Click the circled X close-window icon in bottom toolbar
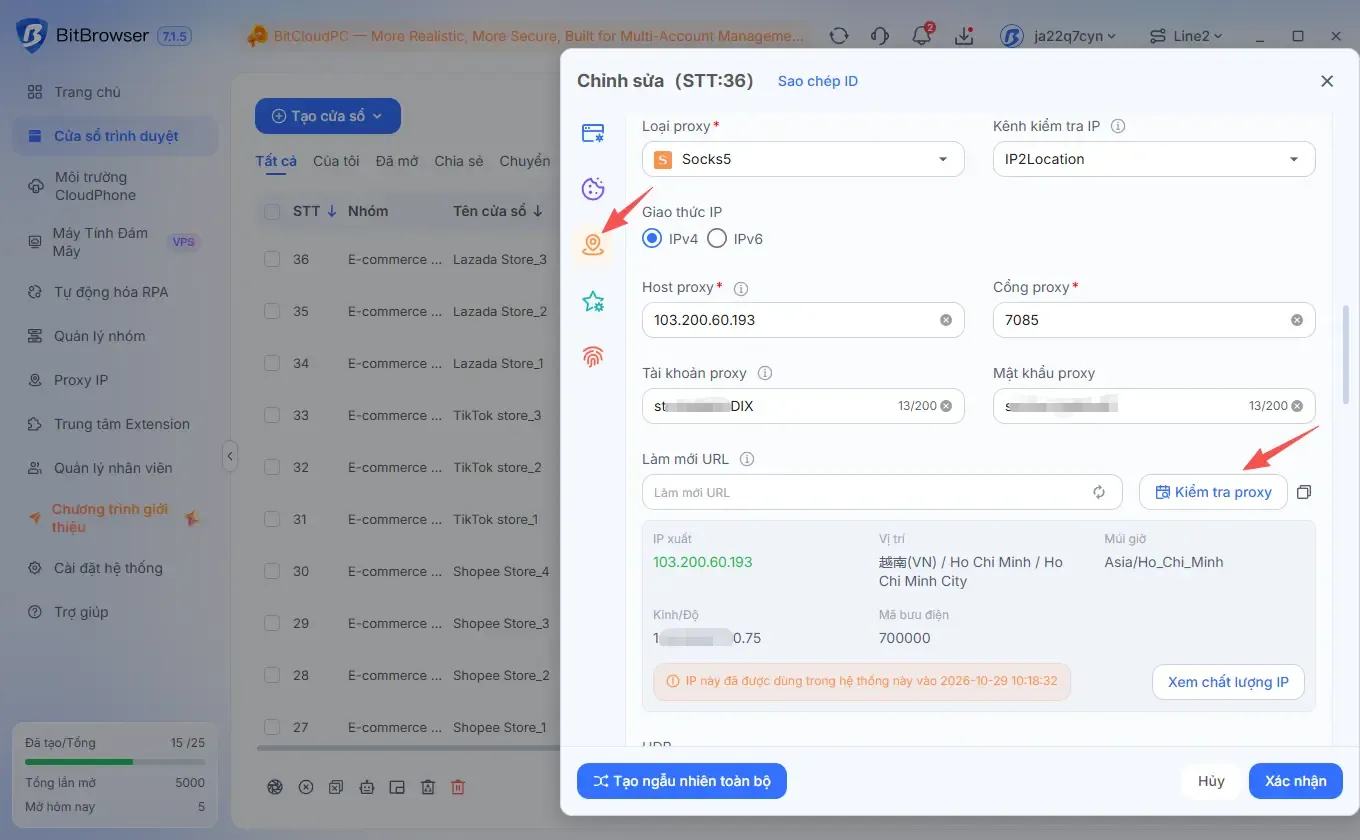1360x840 pixels. coord(306,787)
